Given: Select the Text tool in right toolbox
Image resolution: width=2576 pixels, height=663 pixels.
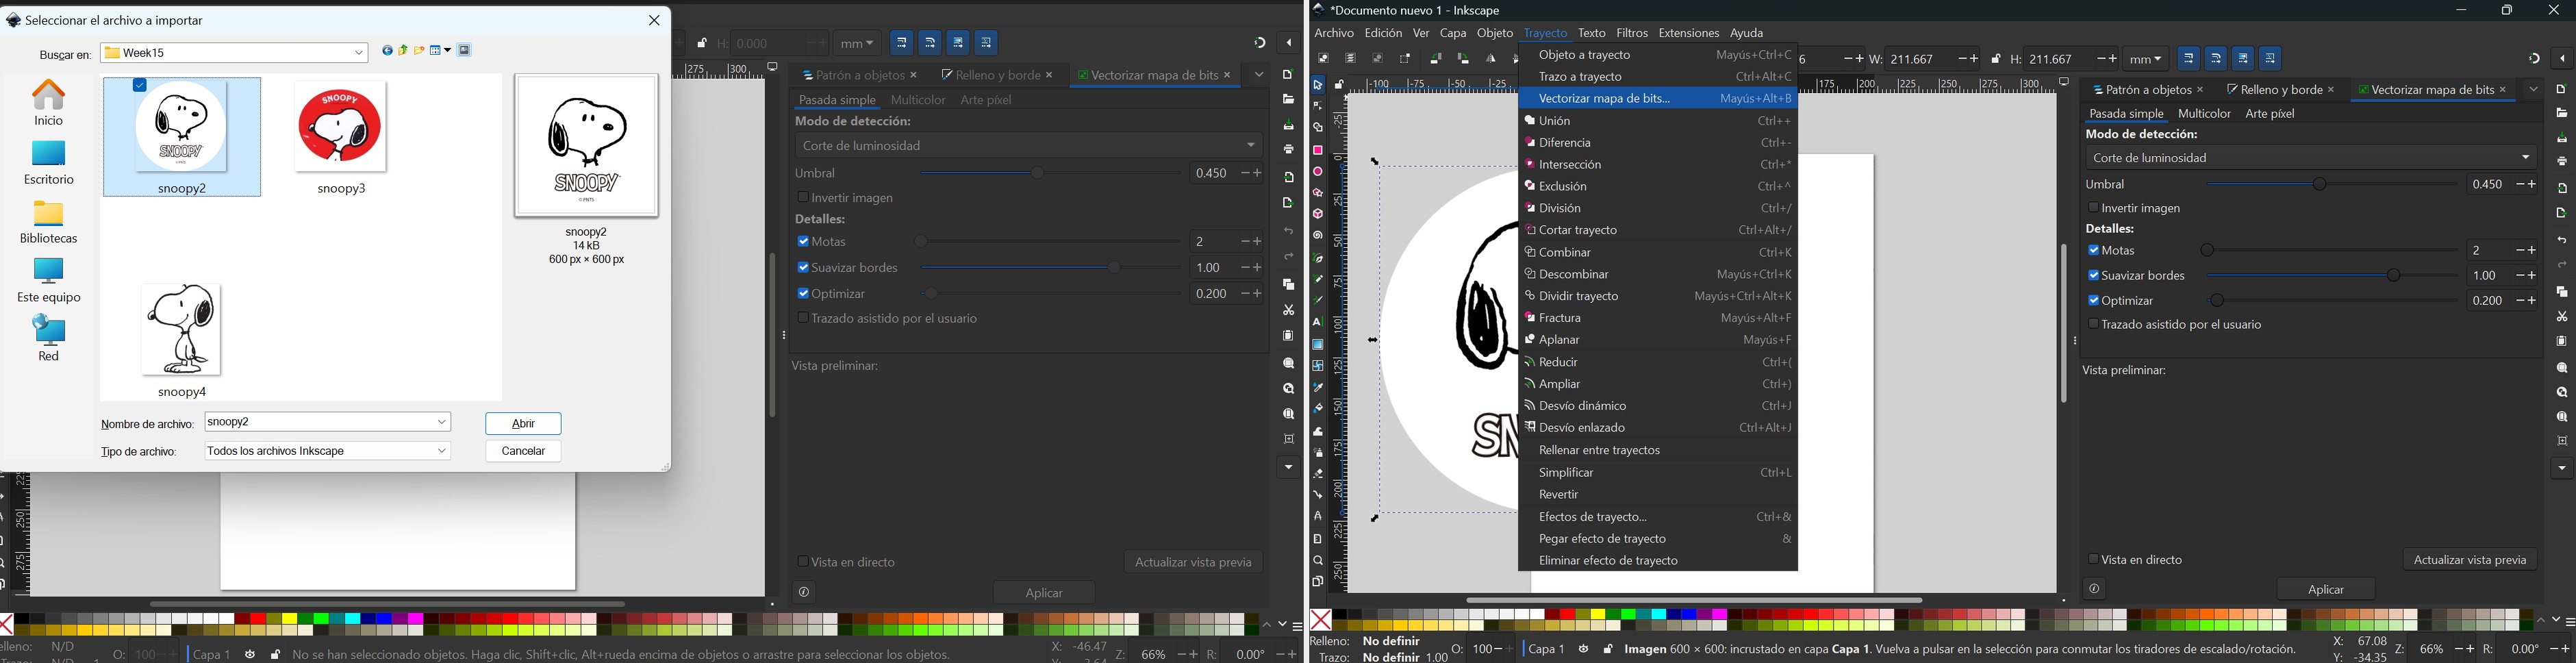Looking at the screenshot, I should [1318, 322].
